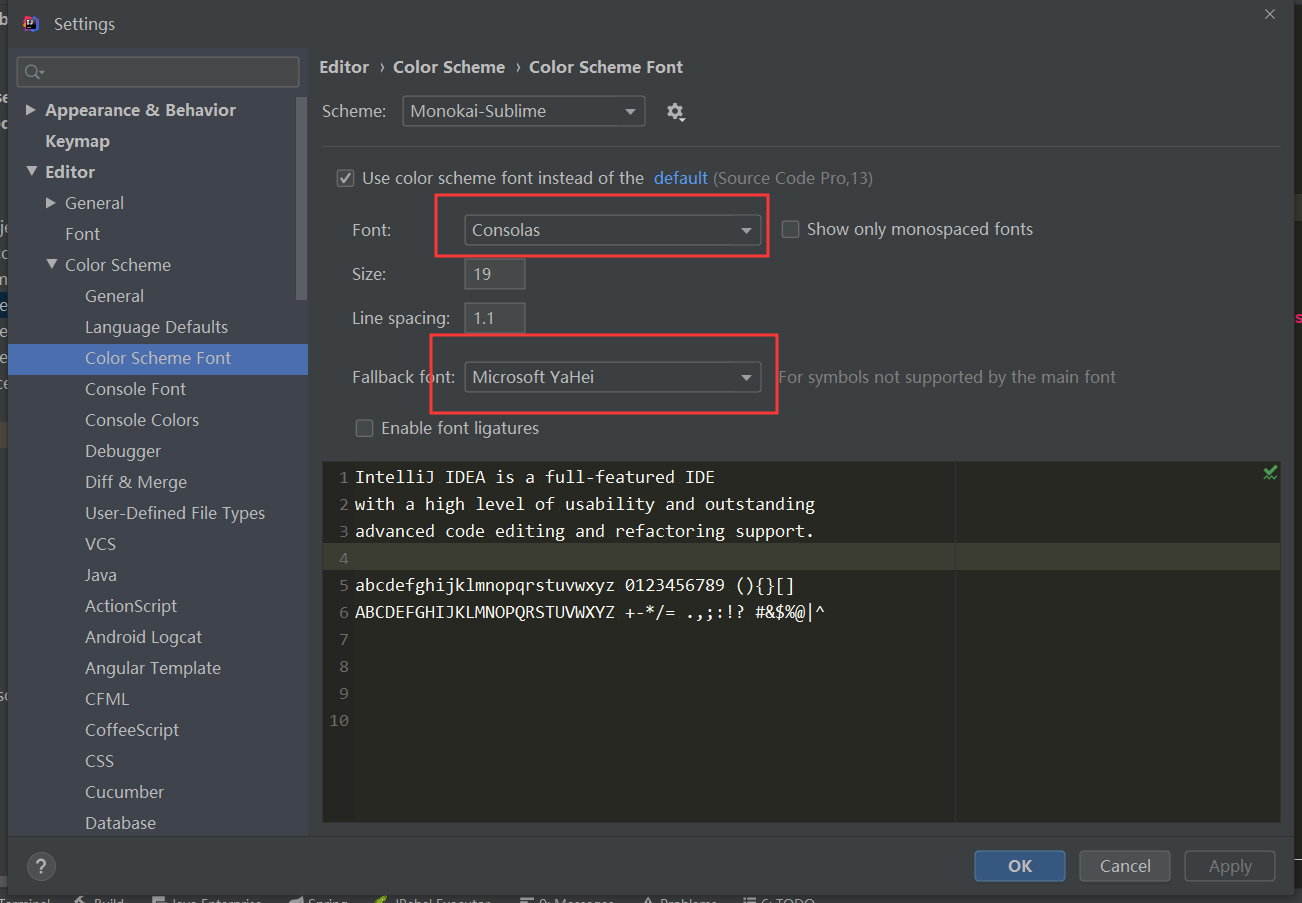Click preview line 'advanced code editing and refactoring support.'
The height and width of the screenshot is (903, 1302).
(585, 531)
